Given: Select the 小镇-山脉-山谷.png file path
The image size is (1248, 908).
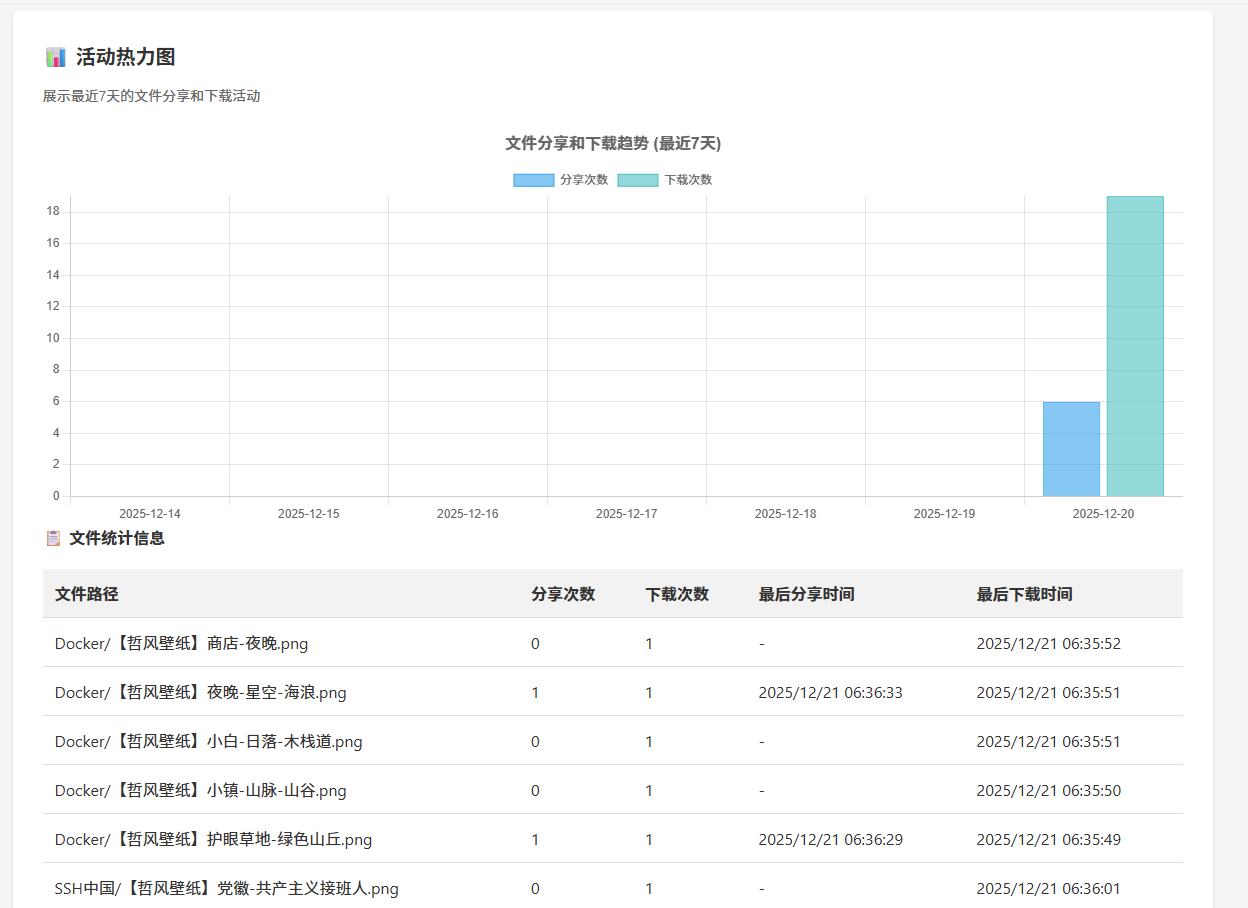Looking at the screenshot, I should click(201, 790).
